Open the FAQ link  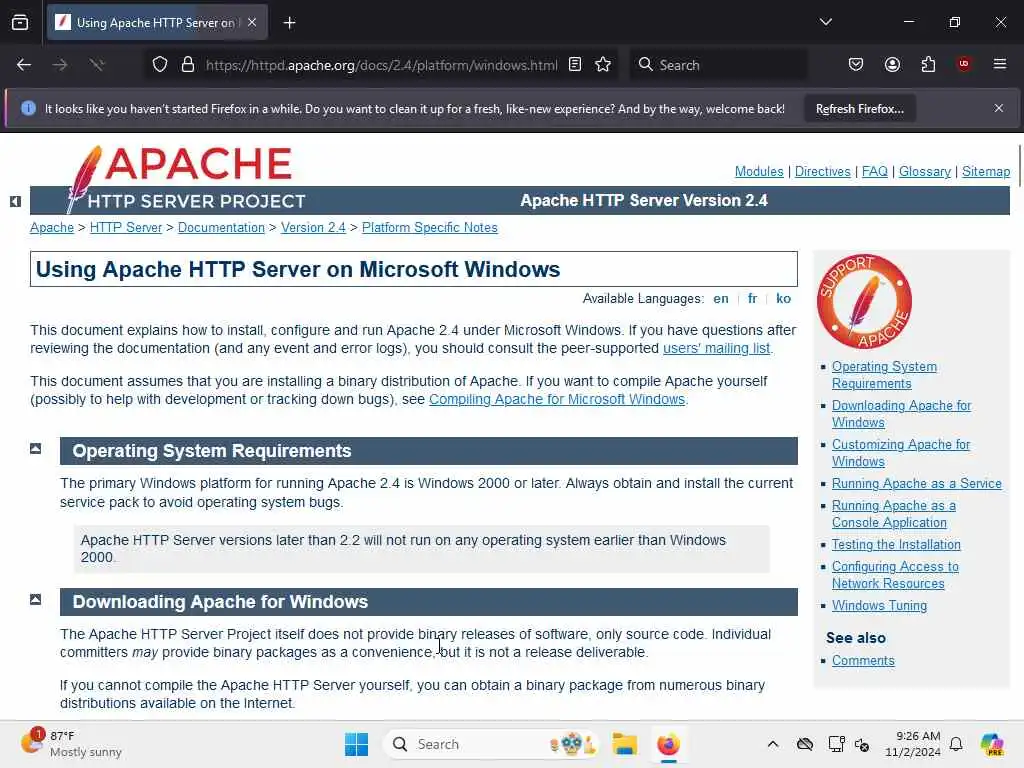pos(874,171)
